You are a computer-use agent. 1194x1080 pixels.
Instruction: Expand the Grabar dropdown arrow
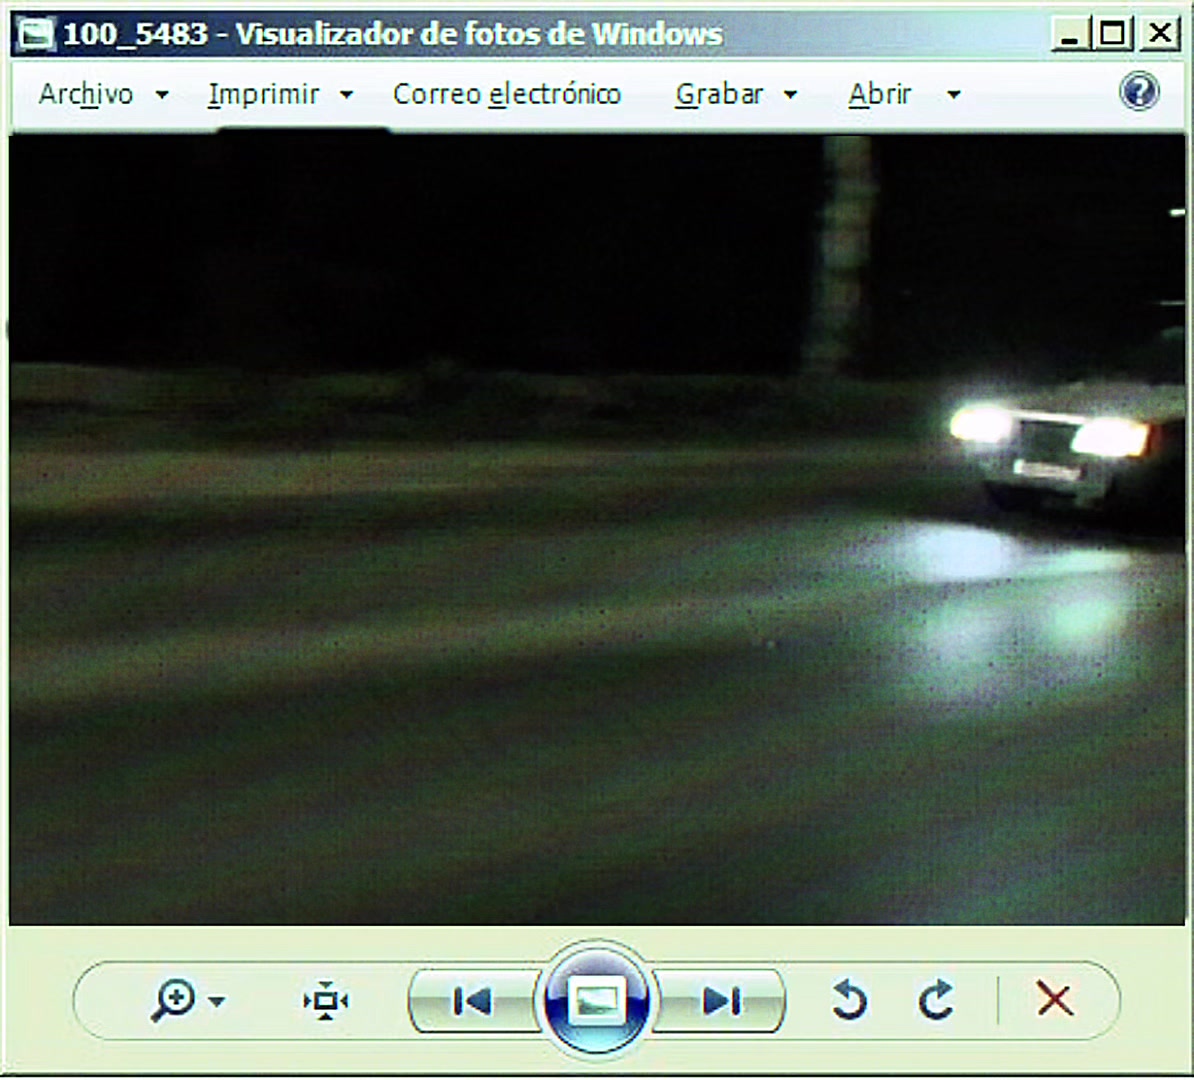(790, 95)
